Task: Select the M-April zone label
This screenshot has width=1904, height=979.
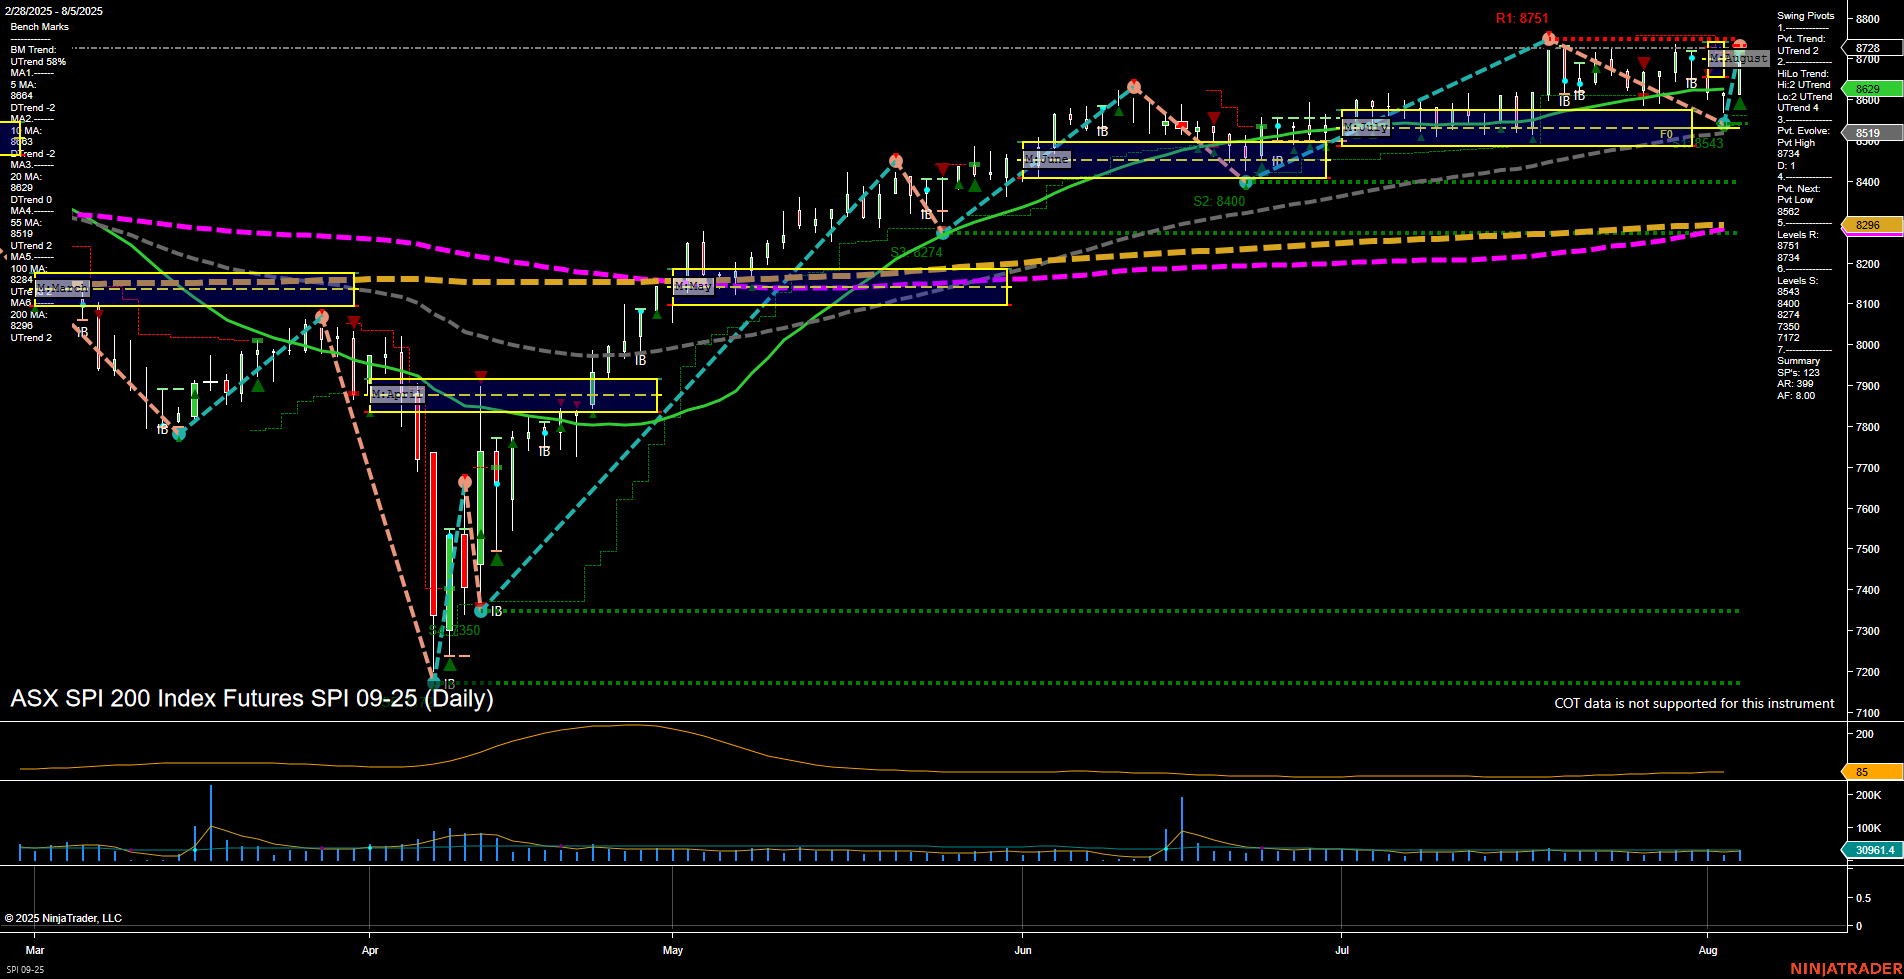Action: click(397, 394)
